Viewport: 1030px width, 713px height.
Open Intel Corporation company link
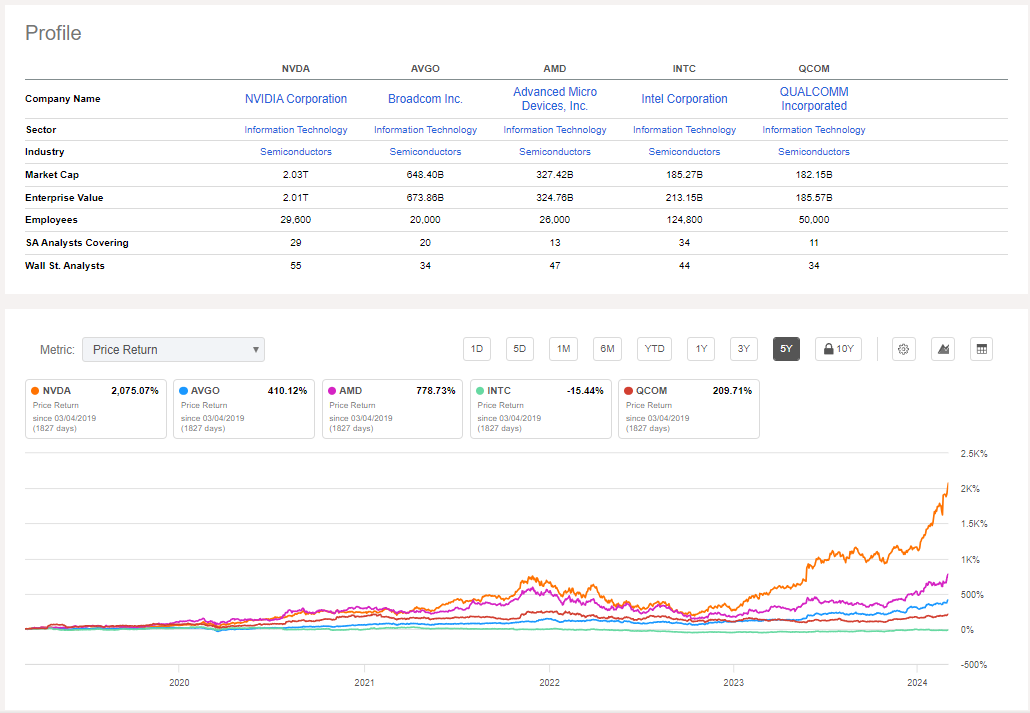click(684, 99)
